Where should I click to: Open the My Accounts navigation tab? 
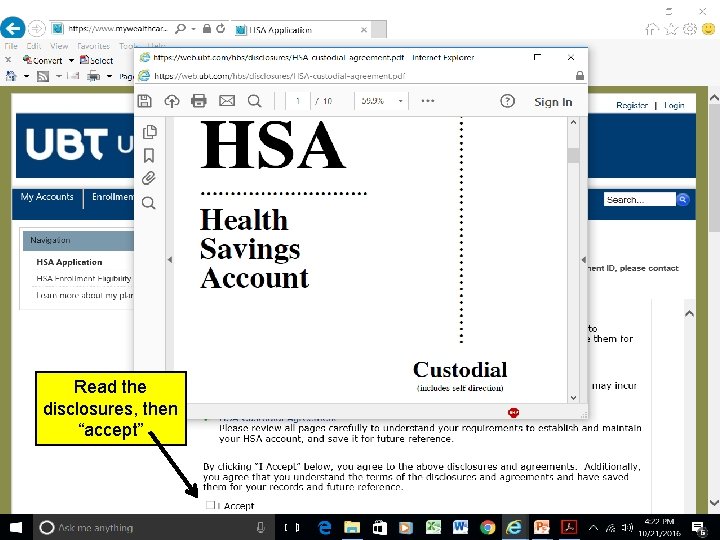tap(47, 197)
